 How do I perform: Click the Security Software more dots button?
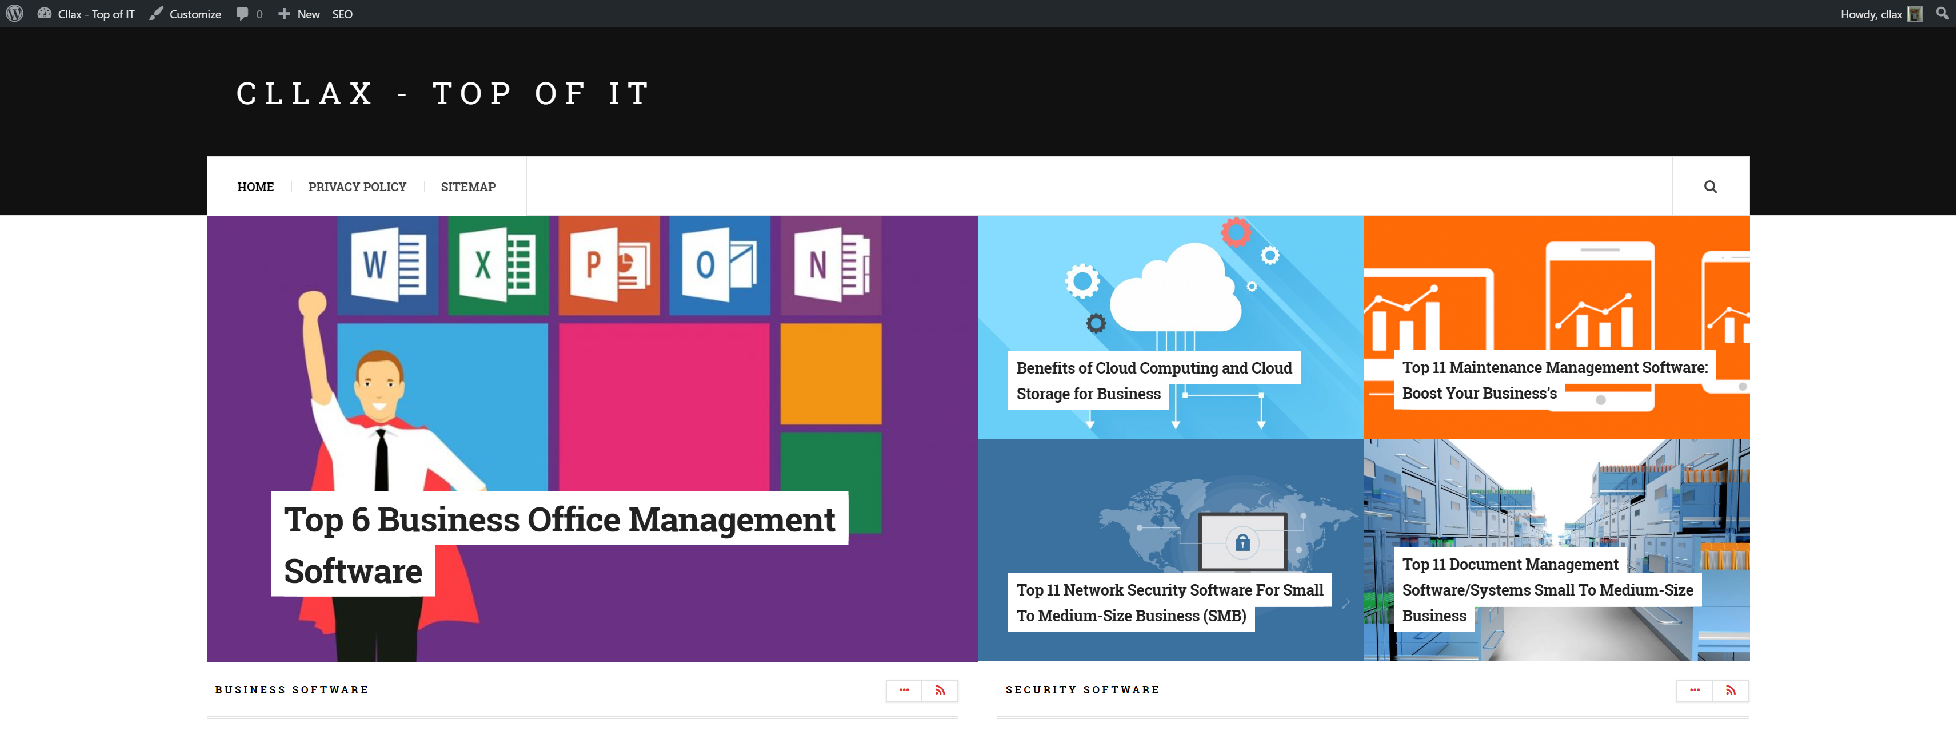tap(1694, 691)
